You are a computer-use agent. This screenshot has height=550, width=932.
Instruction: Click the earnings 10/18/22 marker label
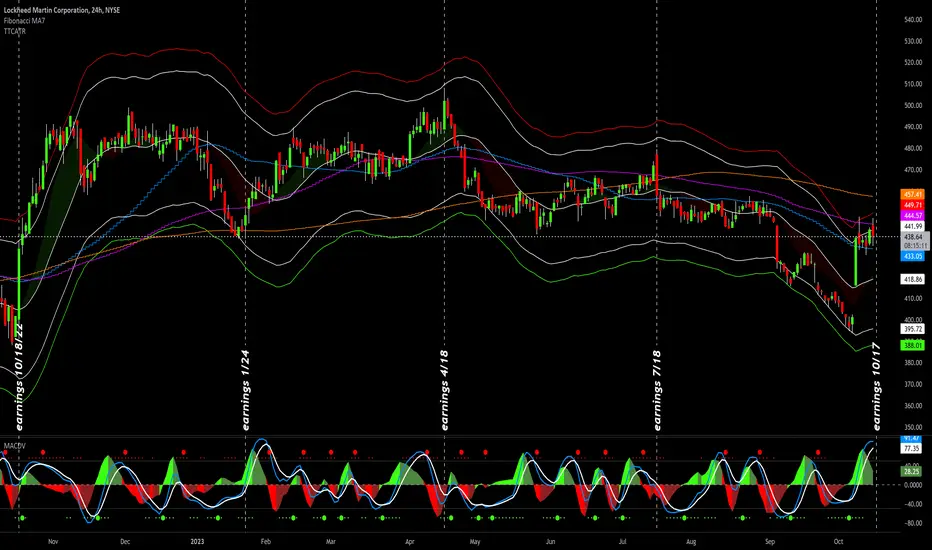(19, 376)
